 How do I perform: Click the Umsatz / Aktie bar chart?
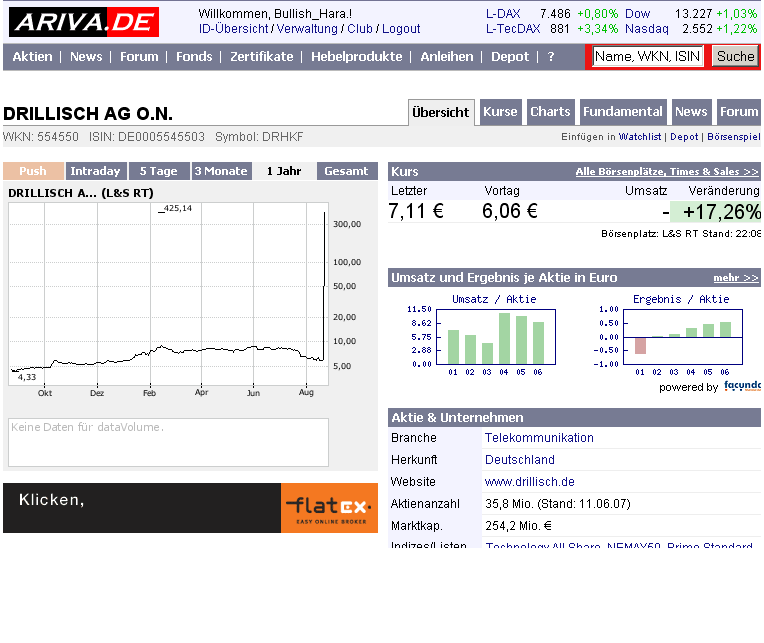click(x=496, y=337)
